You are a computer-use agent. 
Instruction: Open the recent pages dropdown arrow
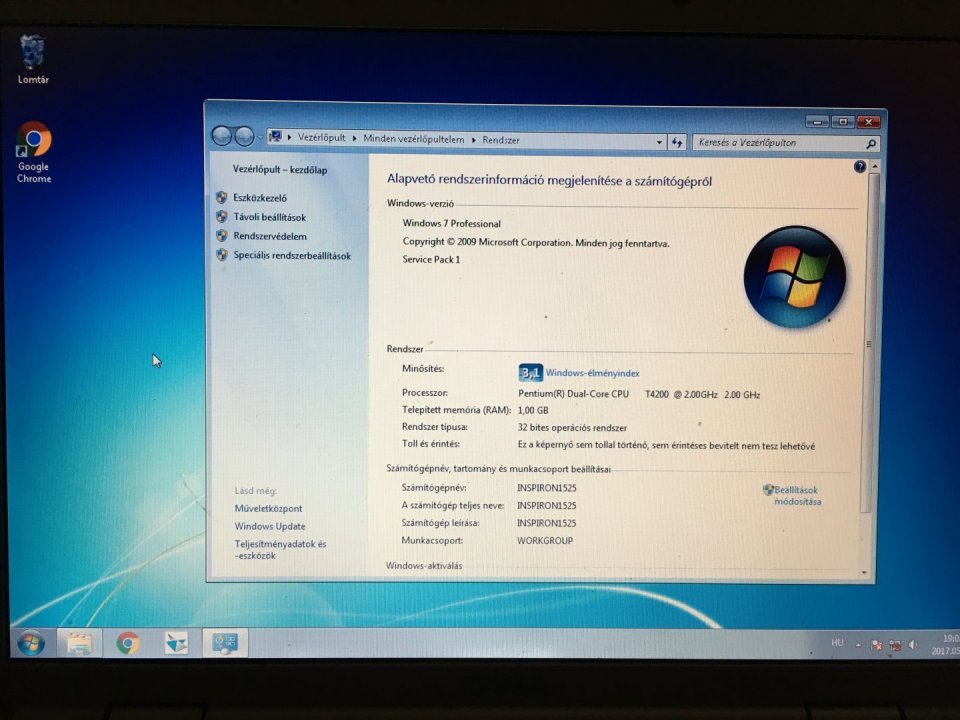(x=260, y=137)
